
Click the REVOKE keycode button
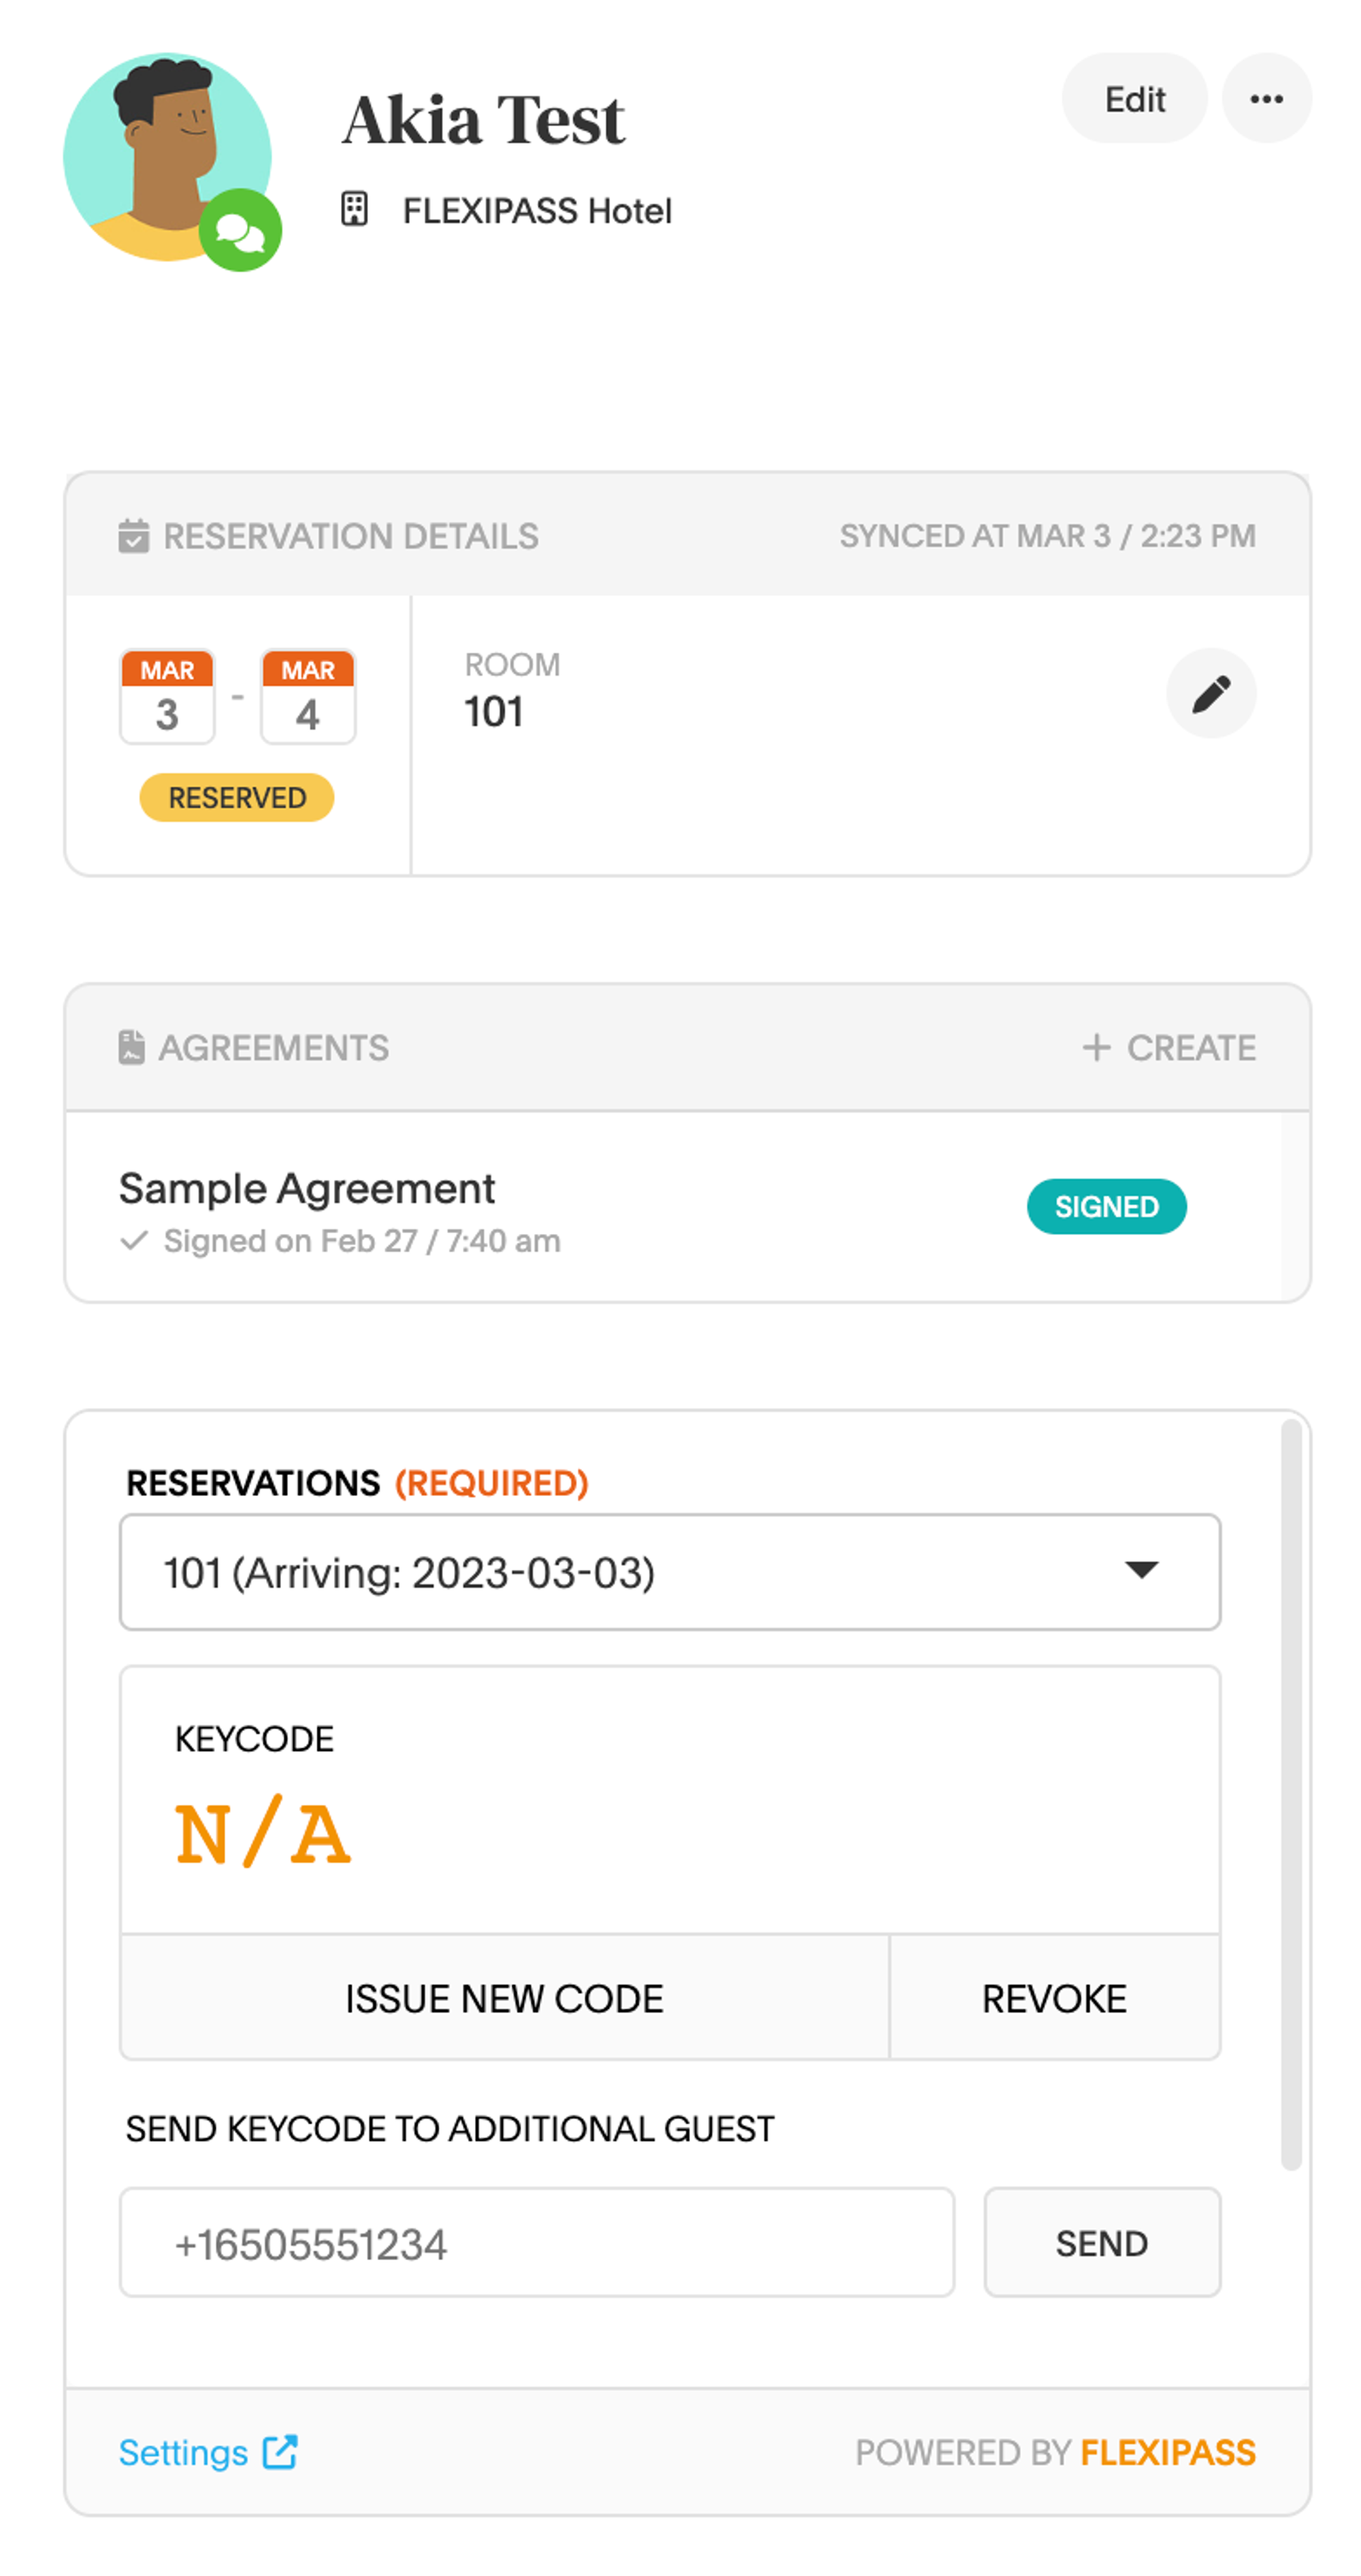click(1054, 1997)
